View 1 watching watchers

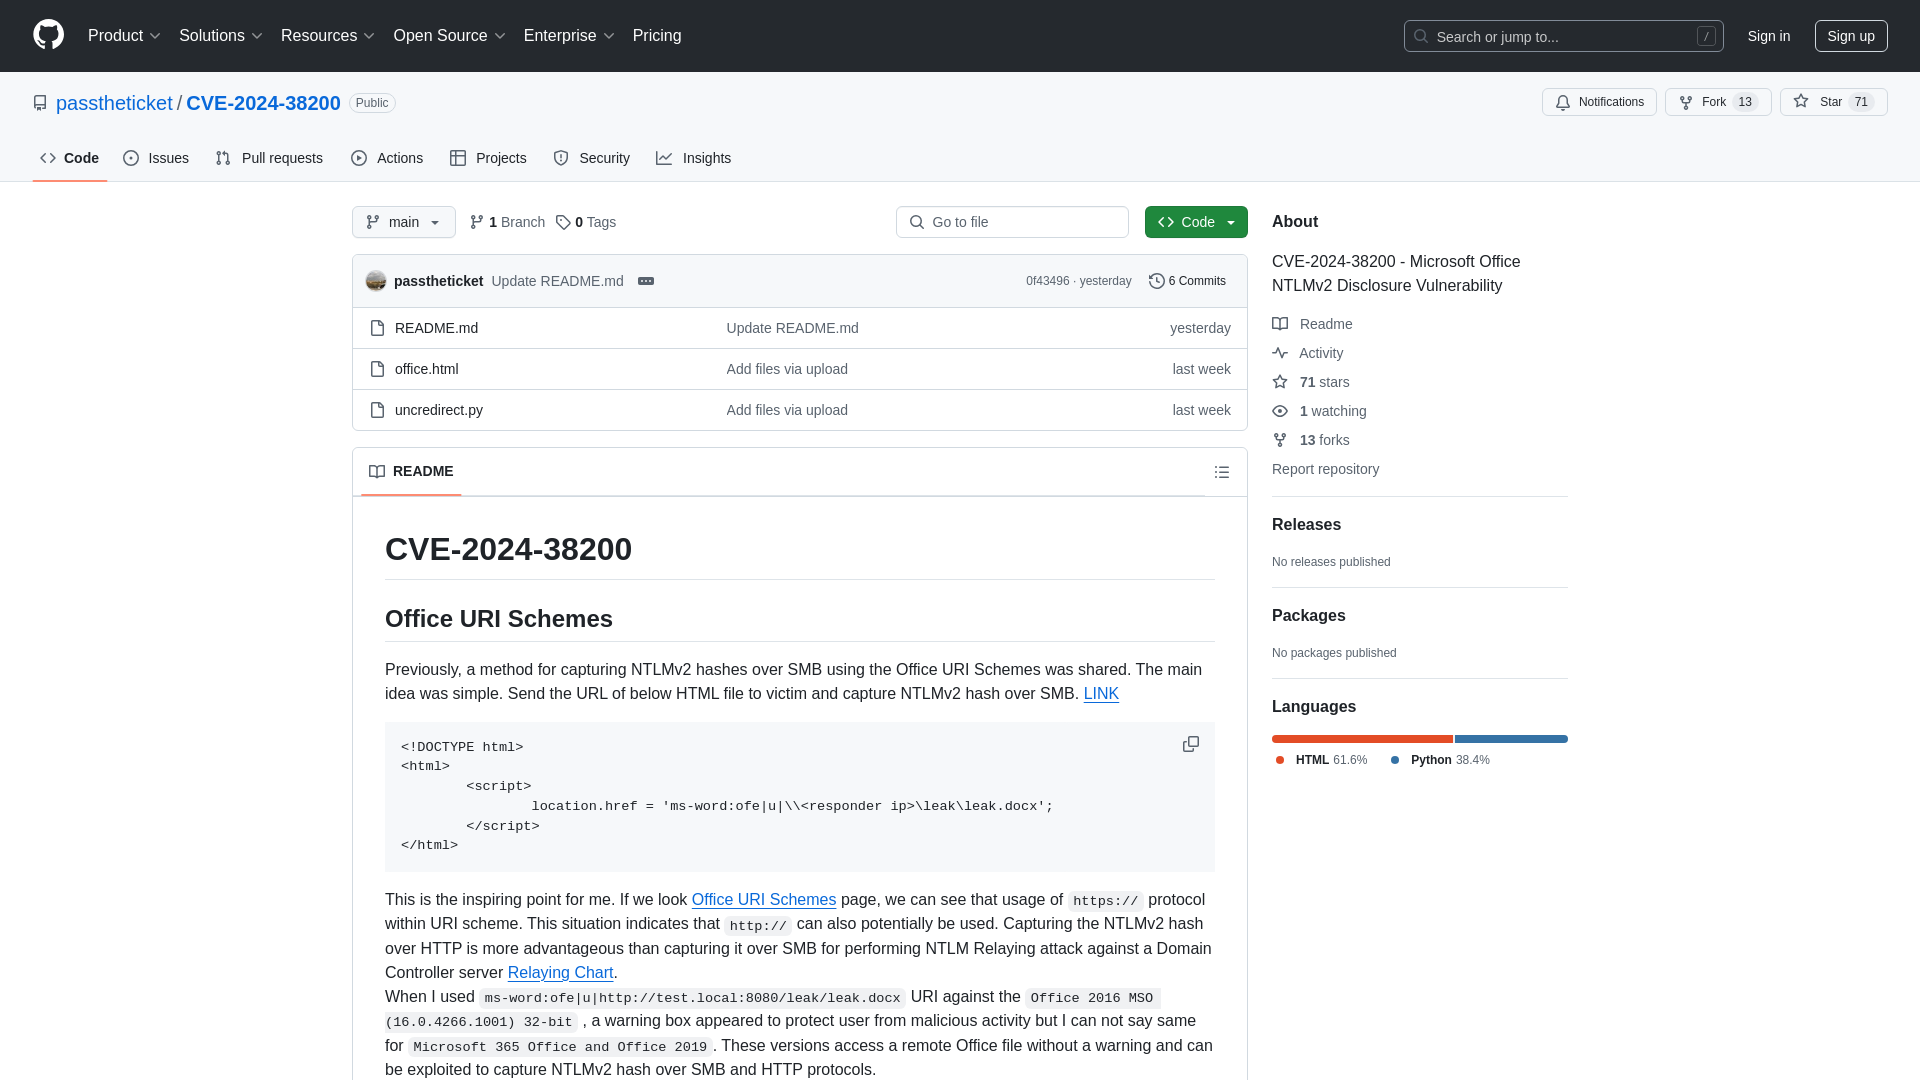(1319, 411)
